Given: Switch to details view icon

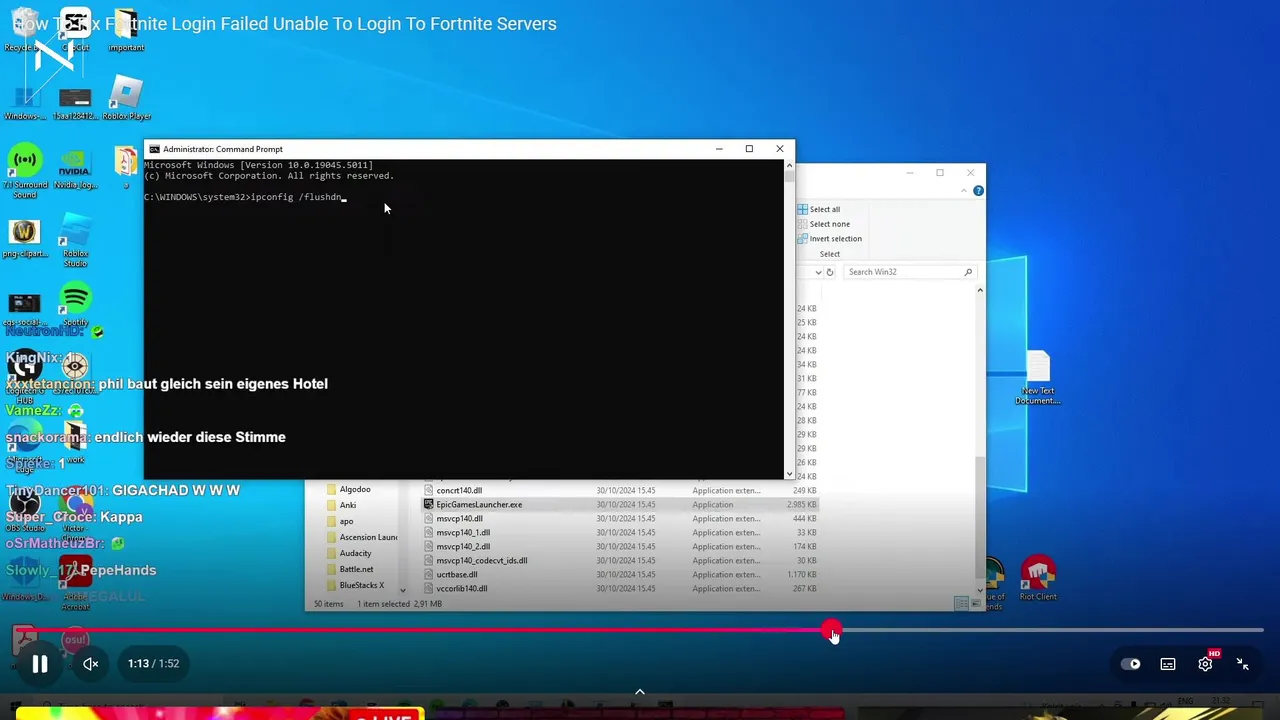Looking at the screenshot, I should pos(959,604).
